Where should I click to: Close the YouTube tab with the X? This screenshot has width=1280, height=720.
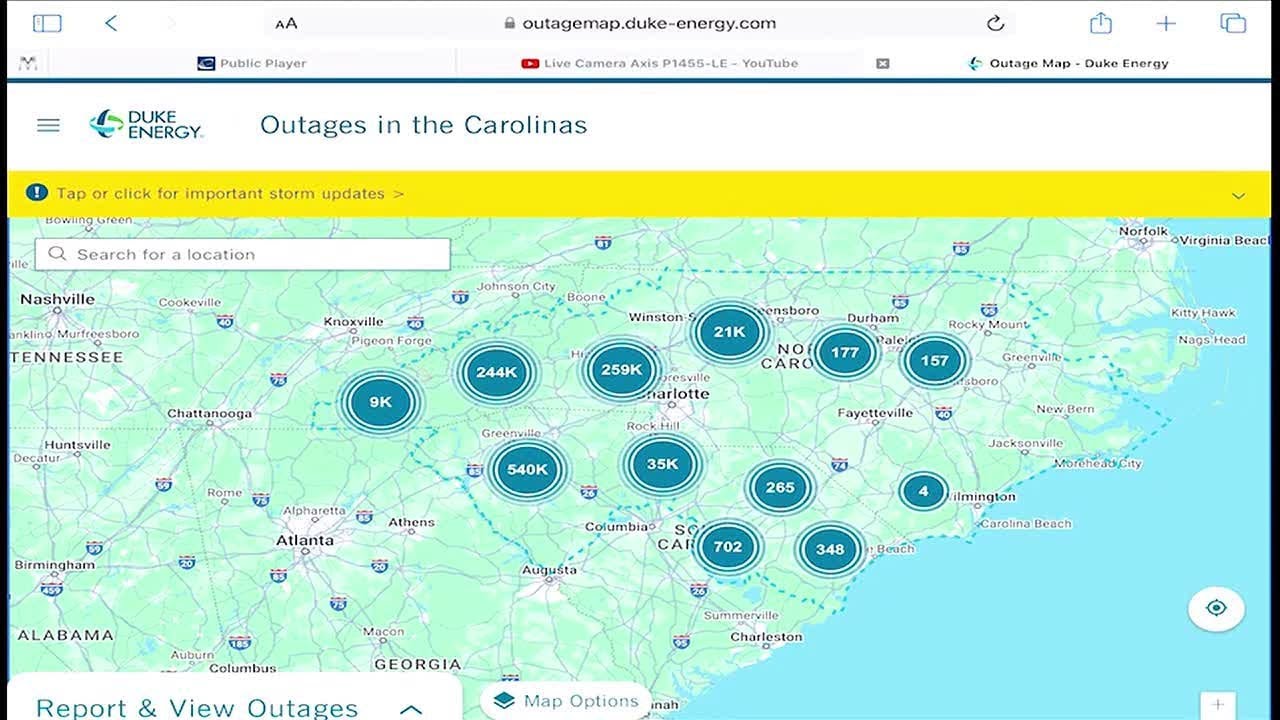coord(882,63)
